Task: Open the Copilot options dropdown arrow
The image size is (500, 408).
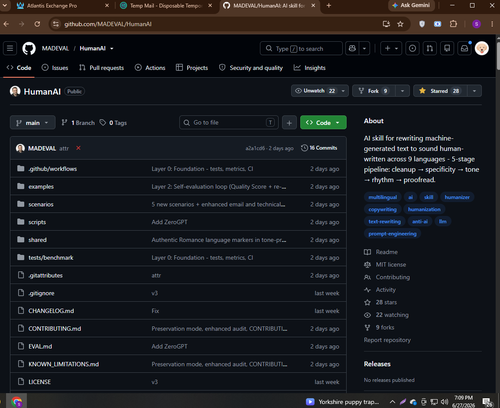Action: (364, 49)
